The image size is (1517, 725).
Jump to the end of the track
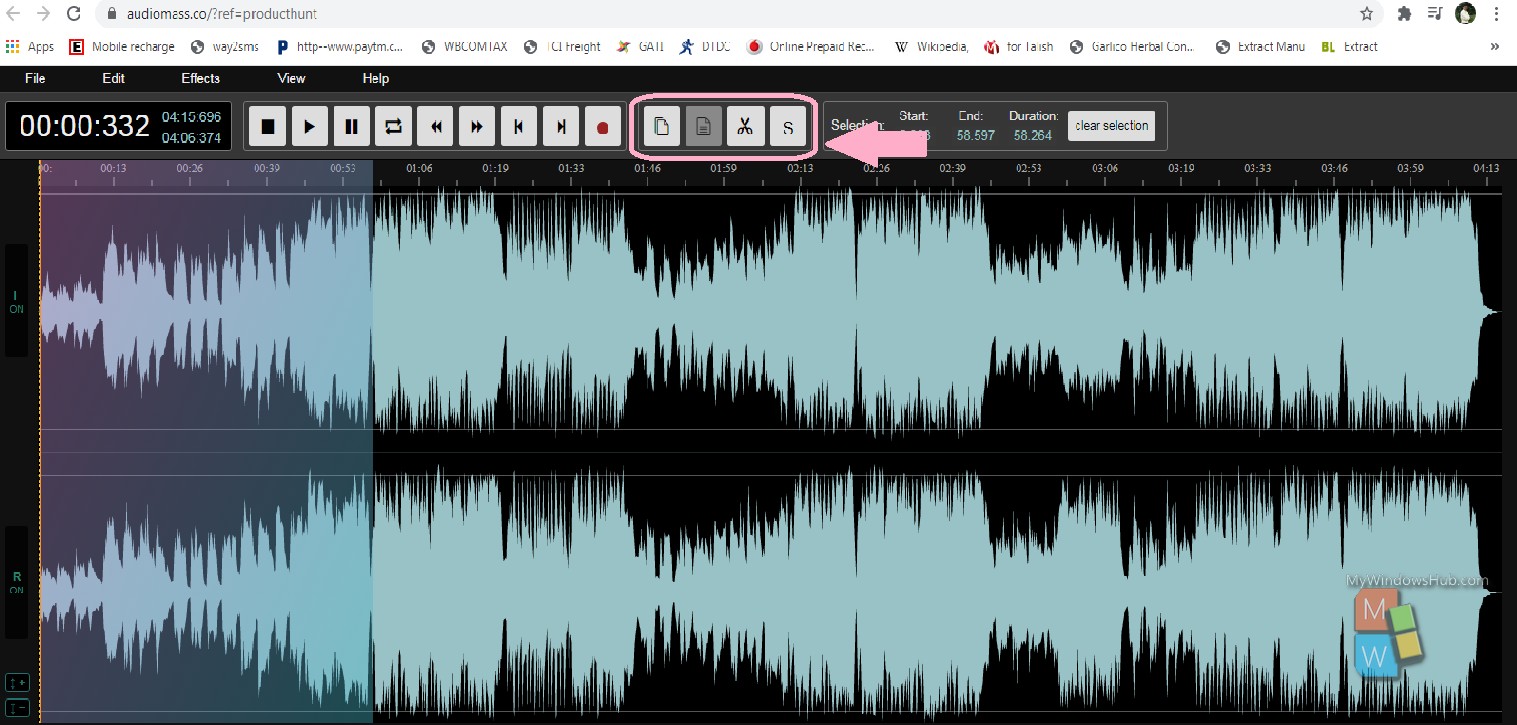pyautogui.click(x=561, y=127)
